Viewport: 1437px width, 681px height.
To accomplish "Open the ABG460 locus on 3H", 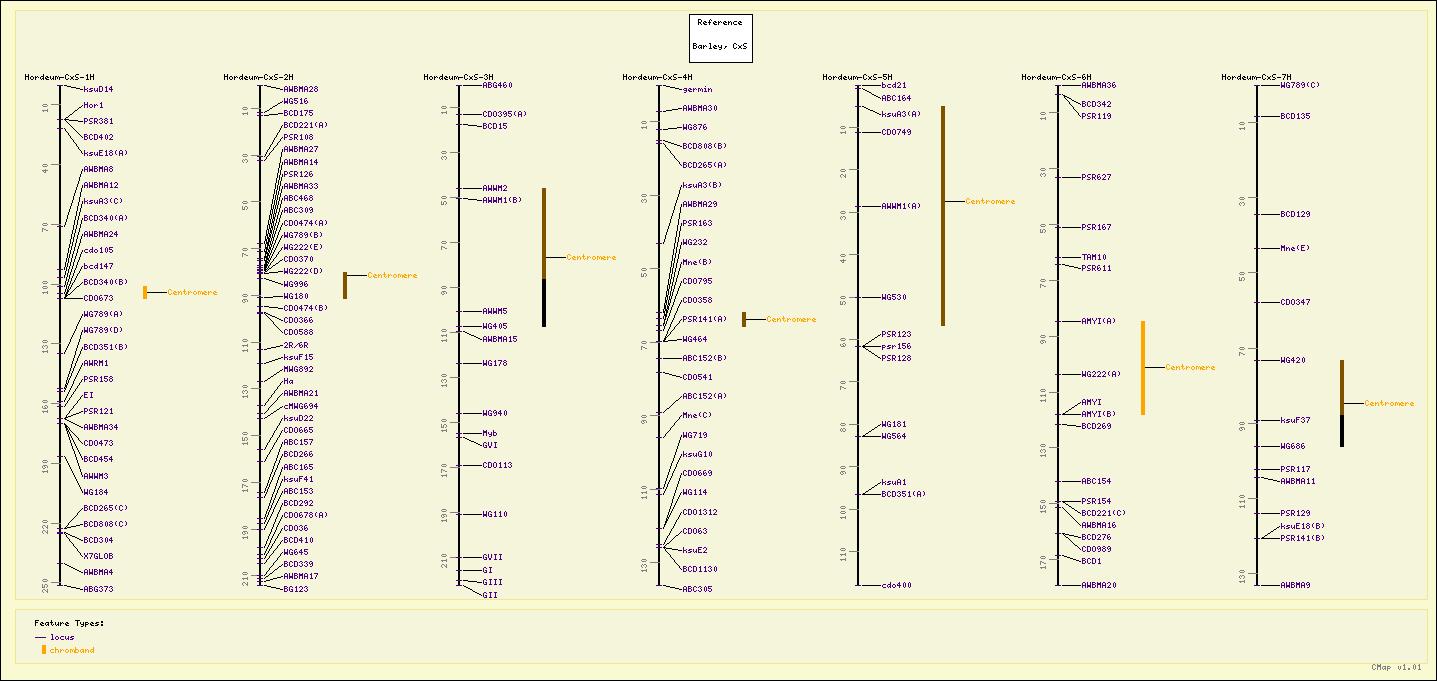I will 497,86.
